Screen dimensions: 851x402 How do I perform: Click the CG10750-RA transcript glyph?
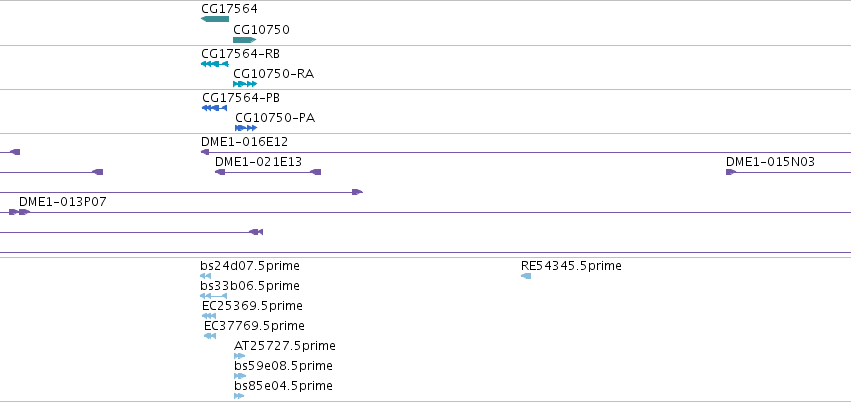coord(245,84)
